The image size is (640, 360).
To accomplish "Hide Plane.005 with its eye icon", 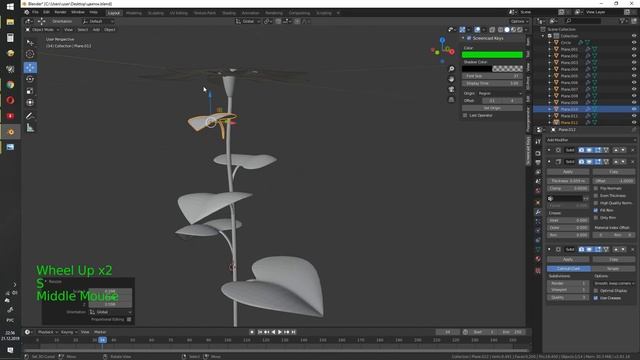I will coord(634,76).
